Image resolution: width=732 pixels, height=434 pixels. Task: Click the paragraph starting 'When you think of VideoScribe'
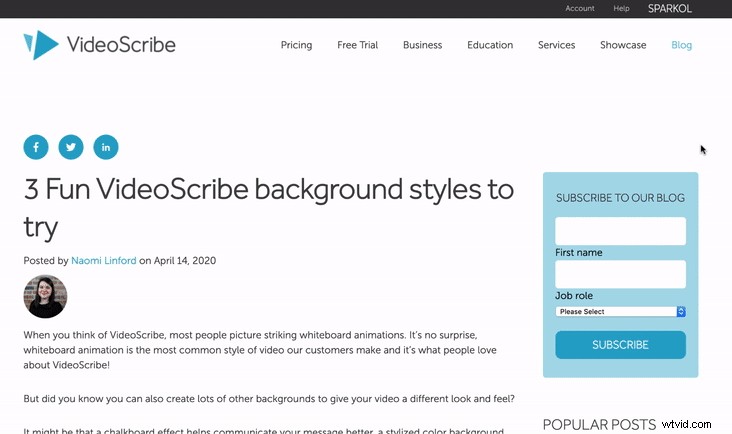tap(260, 350)
